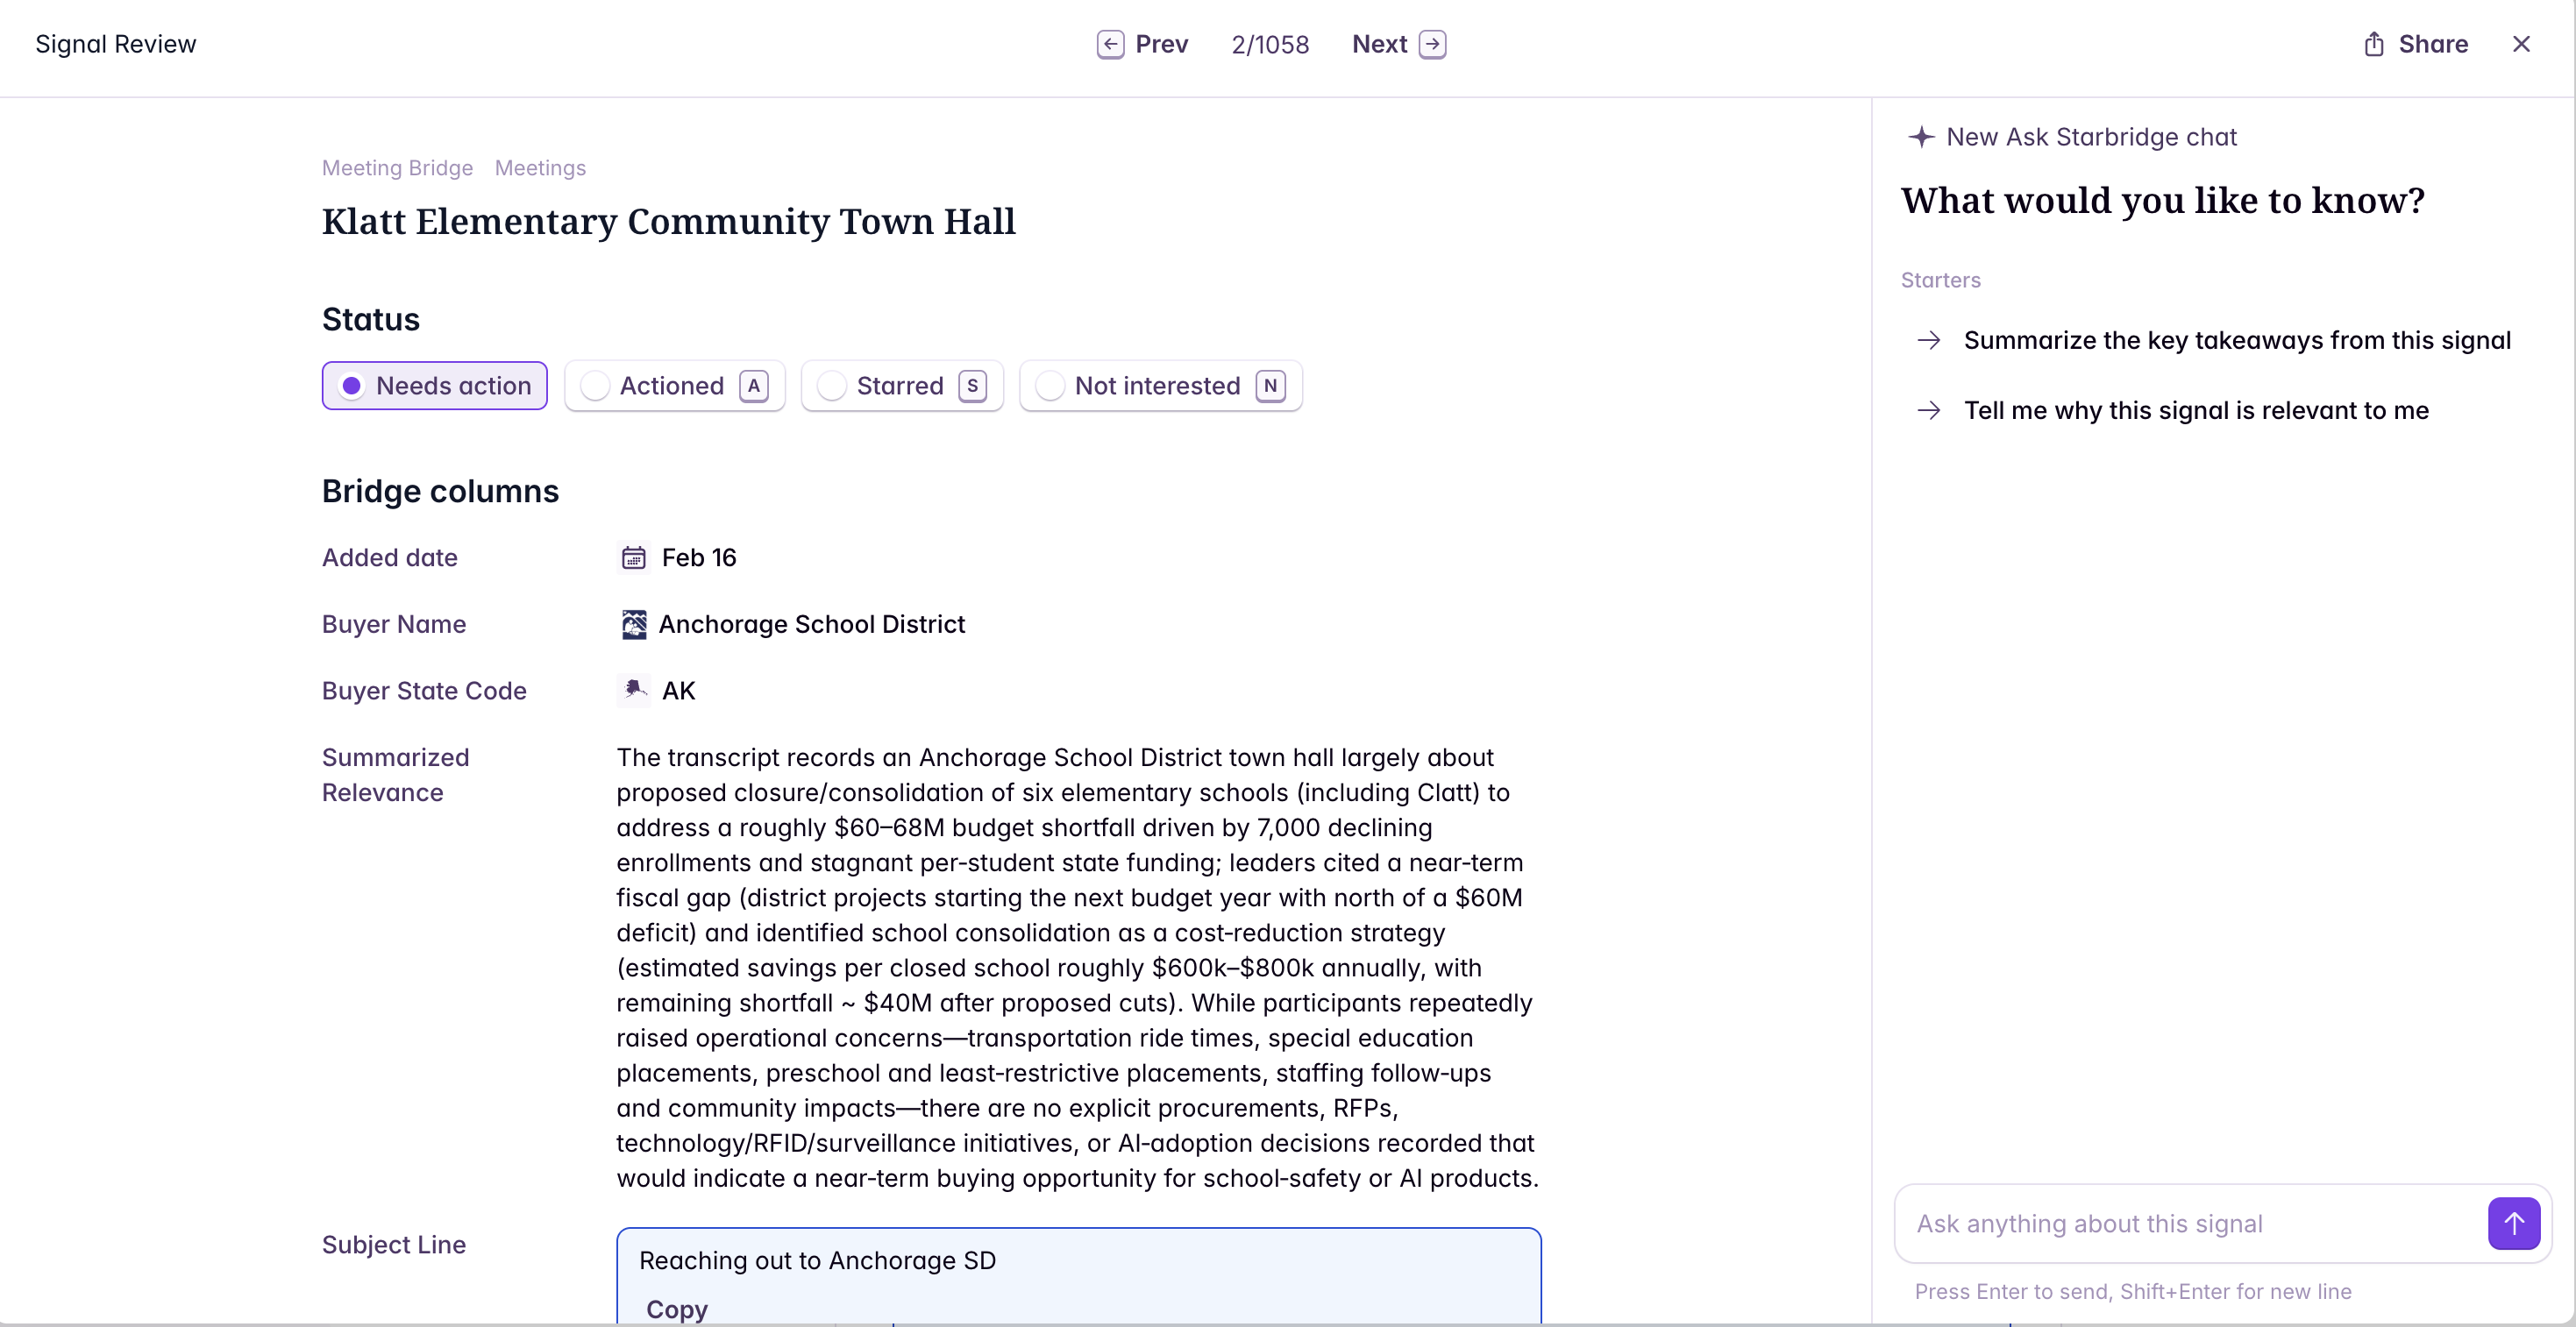This screenshot has width=2576, height=1327.
Task: Pick the why-relevant-to-me starter
Action: click(x=2195, y=410)
